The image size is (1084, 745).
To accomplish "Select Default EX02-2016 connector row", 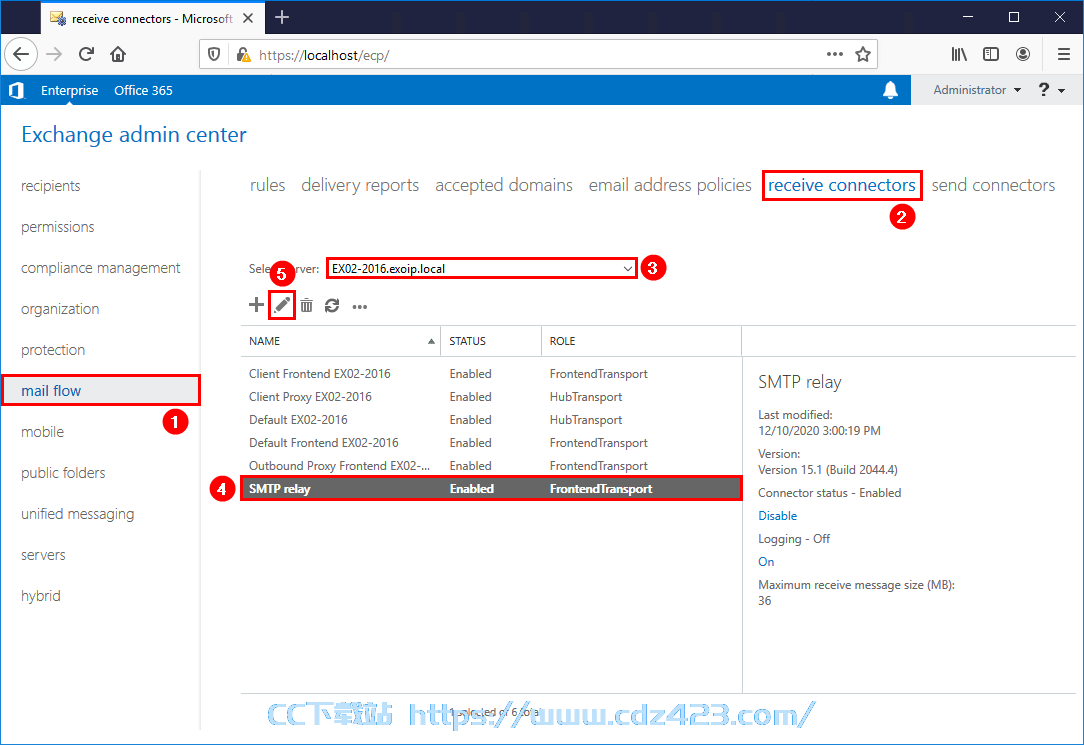I will click(491, 419).
